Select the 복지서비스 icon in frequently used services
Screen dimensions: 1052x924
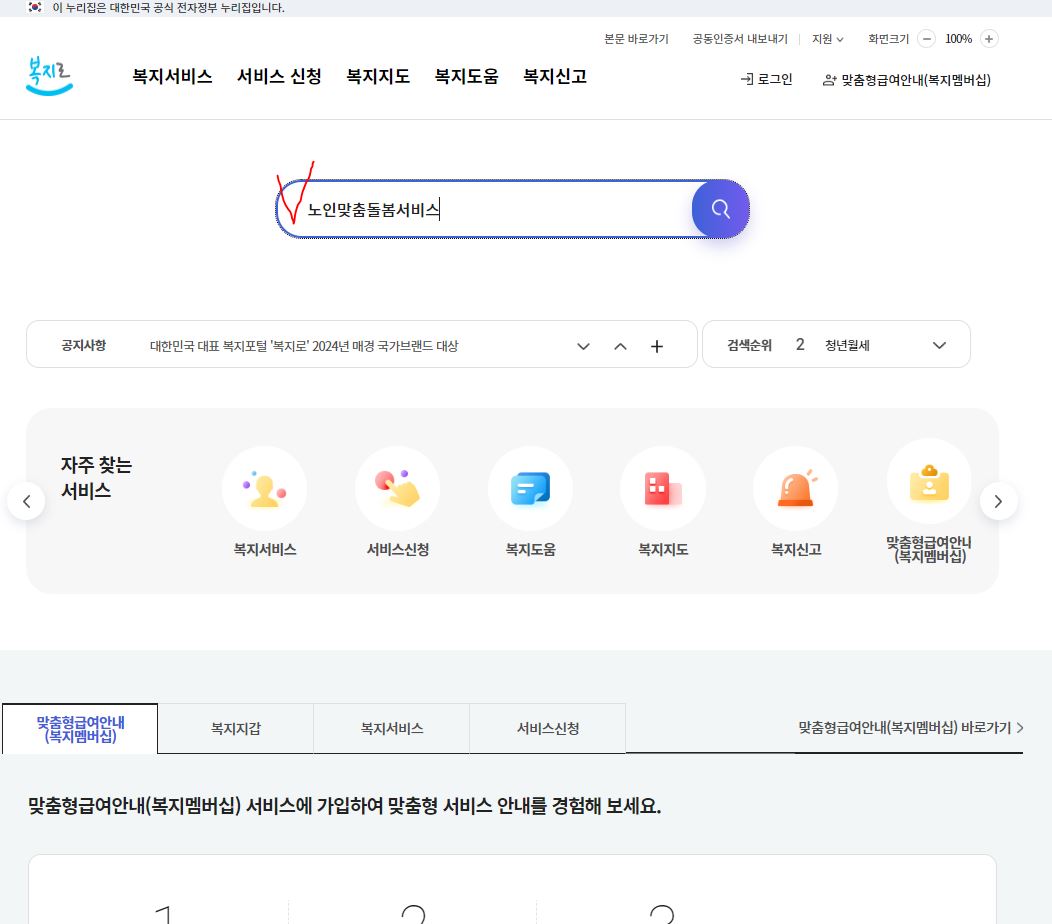[x=264, y=489]
